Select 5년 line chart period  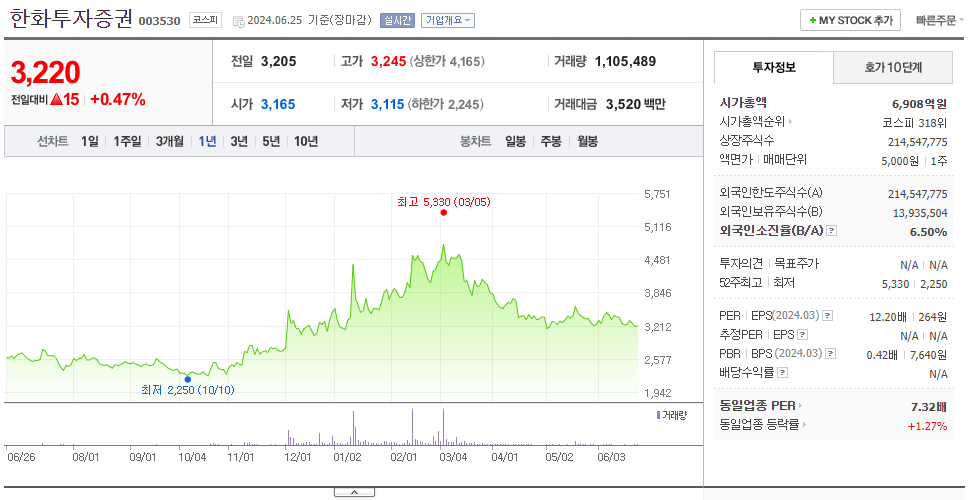click(x=271, y=141)
